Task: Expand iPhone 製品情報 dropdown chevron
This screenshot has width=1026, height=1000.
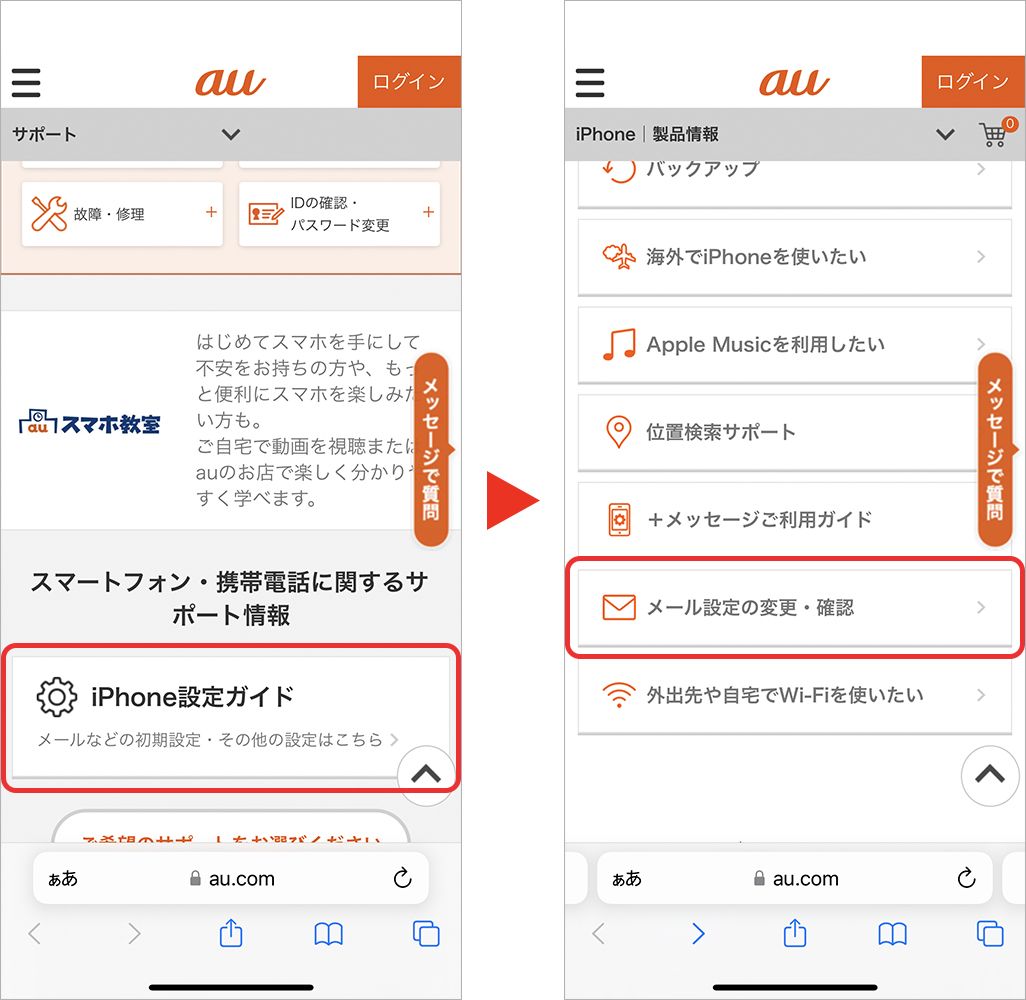Action: (945, 135)
